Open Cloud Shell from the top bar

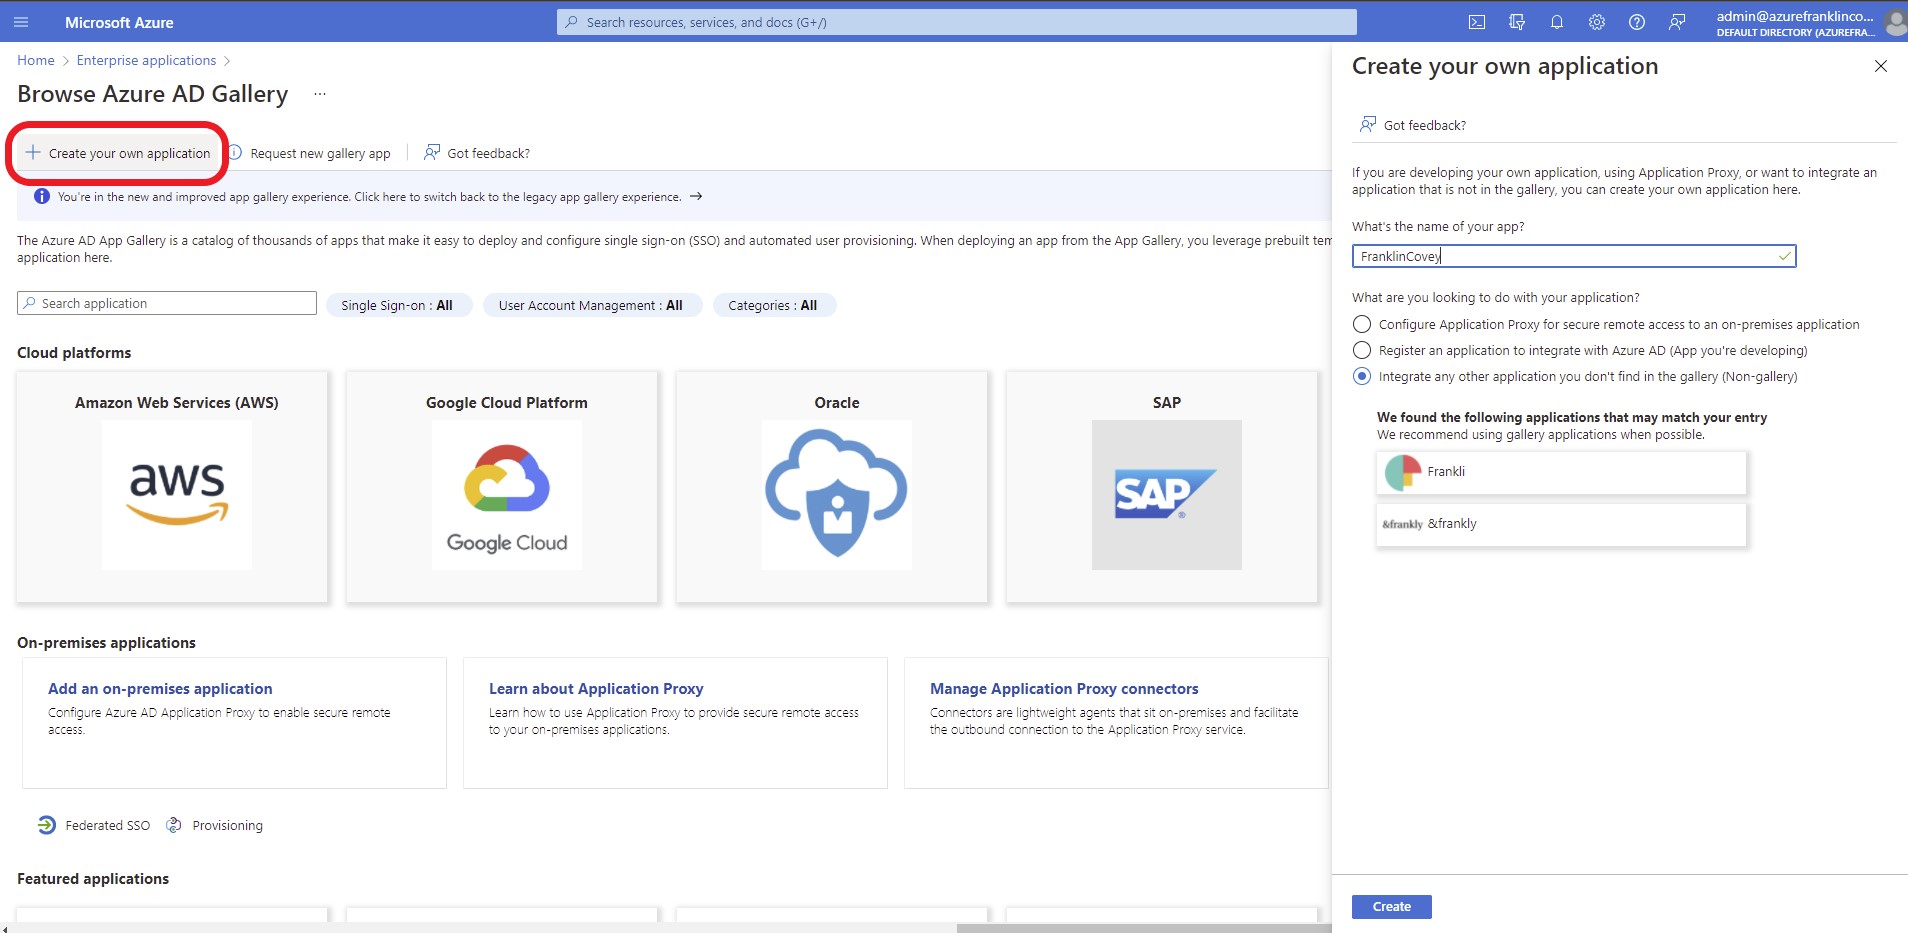coord(1478,21)
